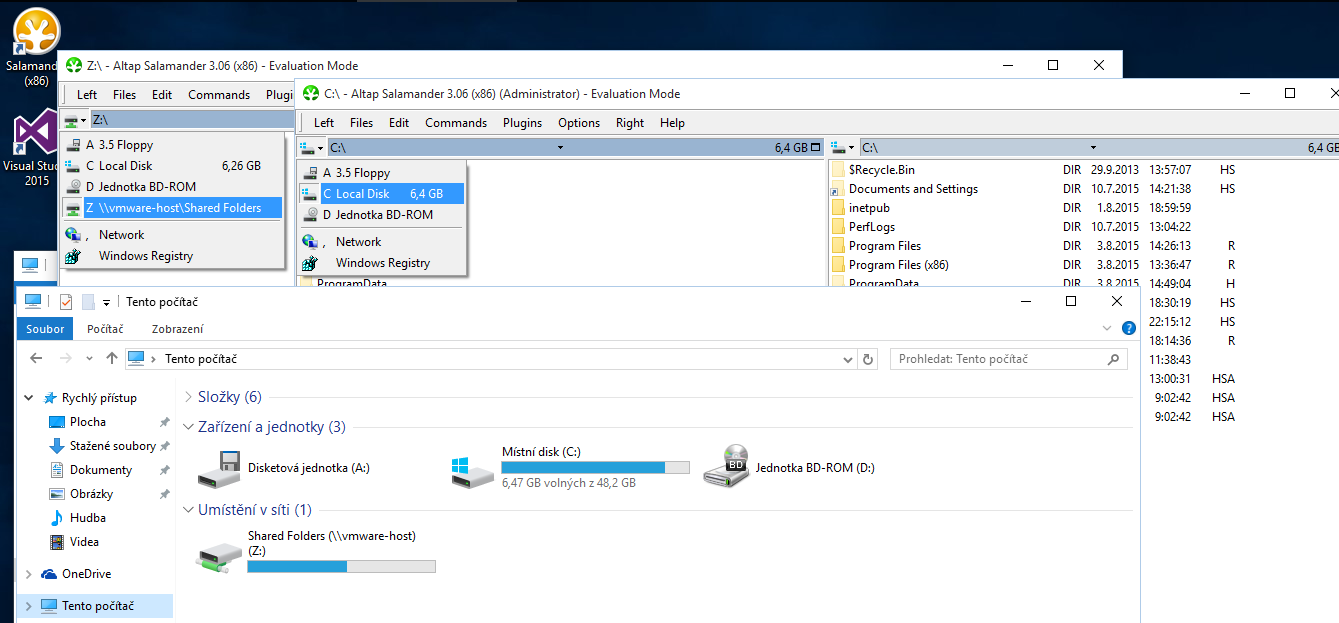Pick D Jednotka BD-ROM in Z:\ window drive menu

tap(173, 187)
